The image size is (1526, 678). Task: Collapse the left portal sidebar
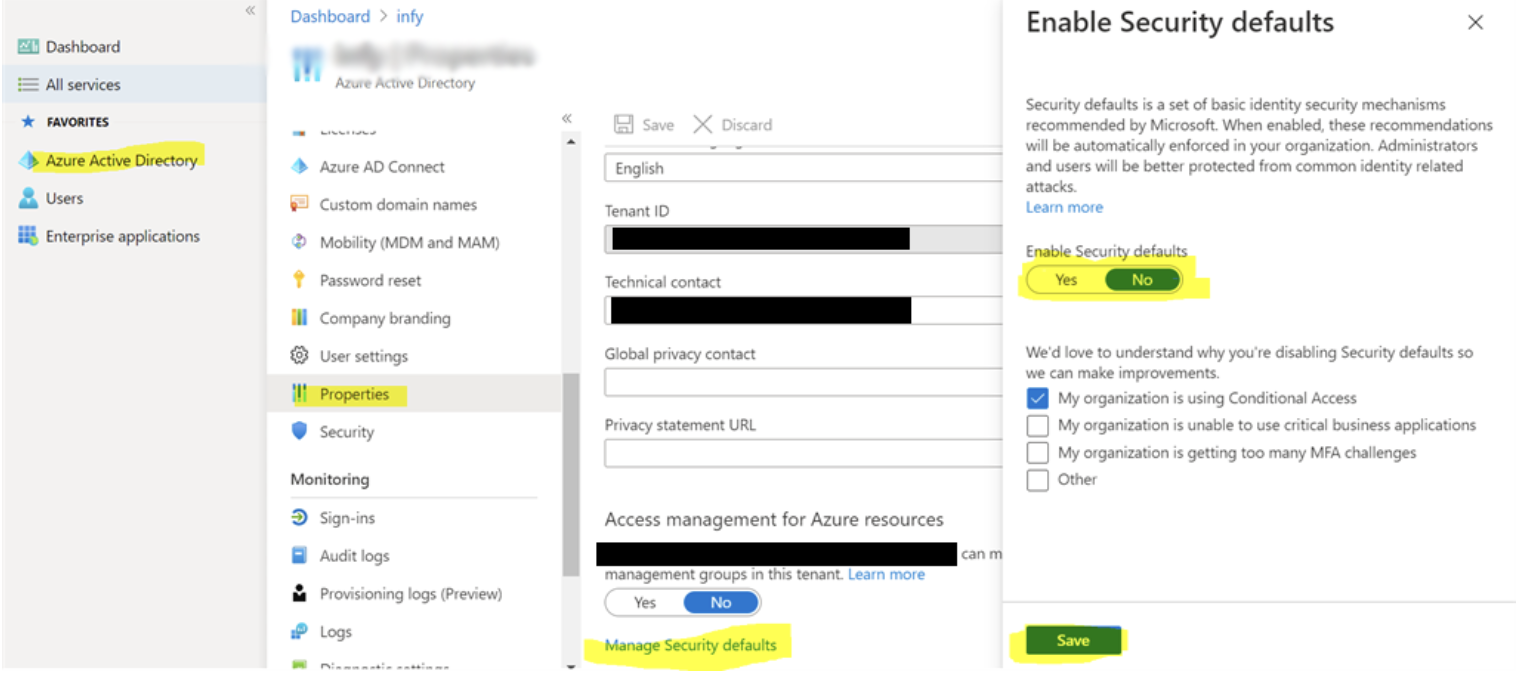point(250,10)
